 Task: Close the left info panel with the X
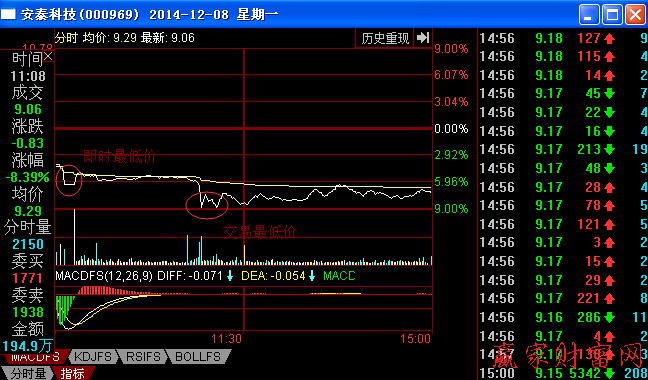pyautogui.click(x=48, y=57)
